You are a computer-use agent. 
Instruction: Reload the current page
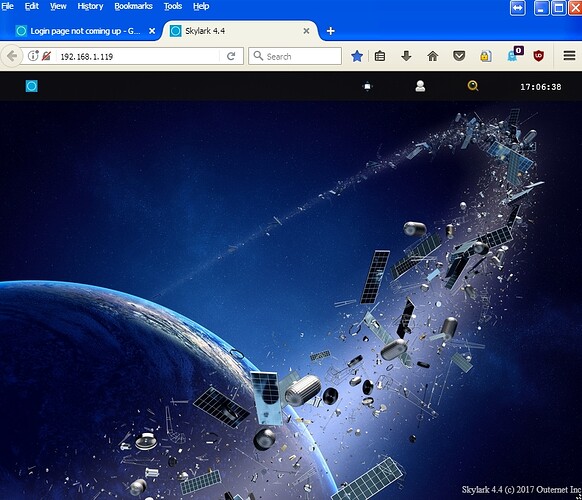coord(231,56)
